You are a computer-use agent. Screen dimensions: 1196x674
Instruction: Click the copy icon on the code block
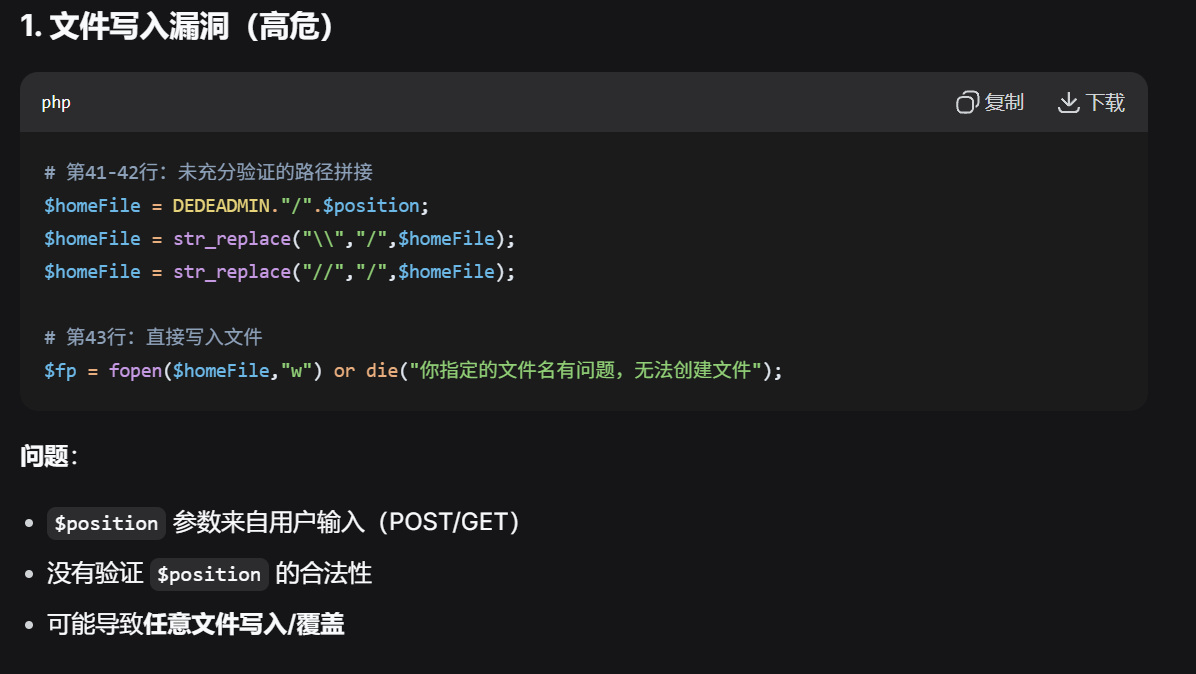pos(965,102)
